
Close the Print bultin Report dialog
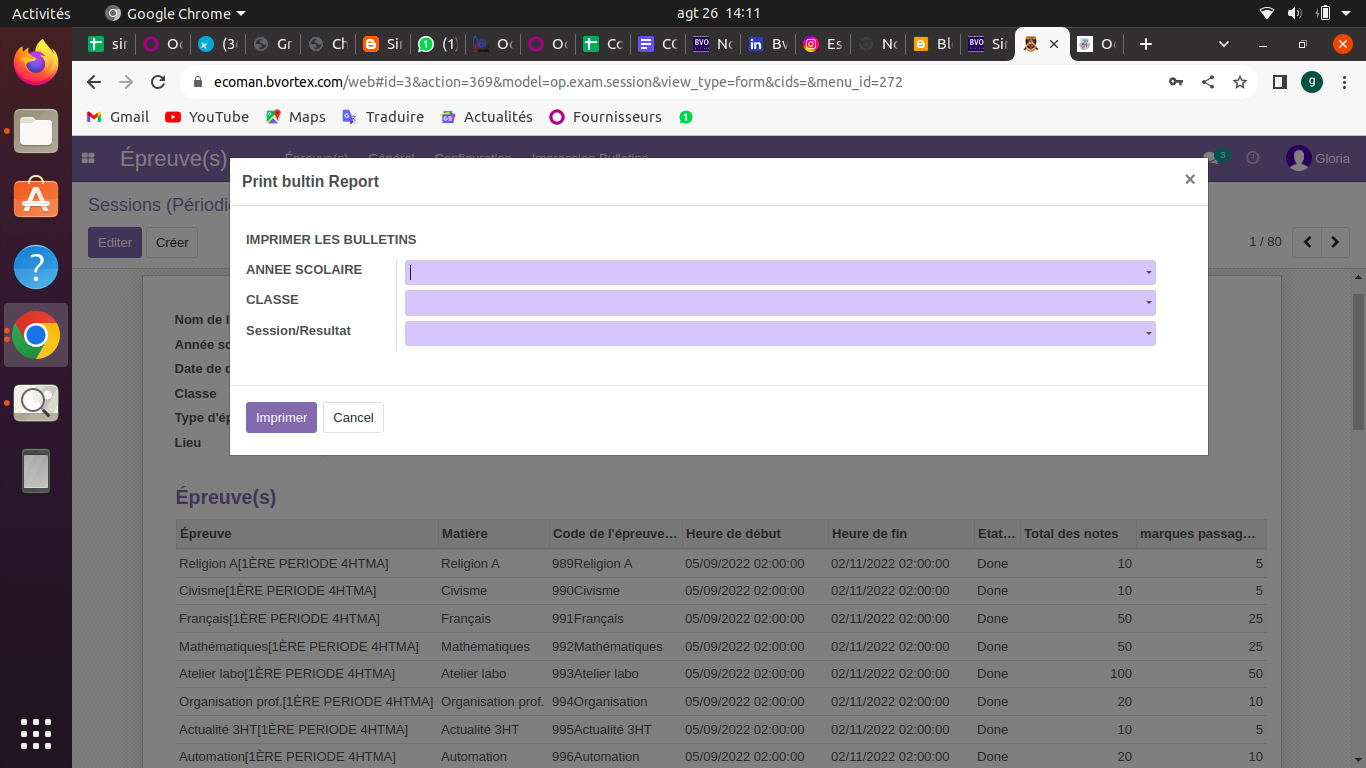1189,180
